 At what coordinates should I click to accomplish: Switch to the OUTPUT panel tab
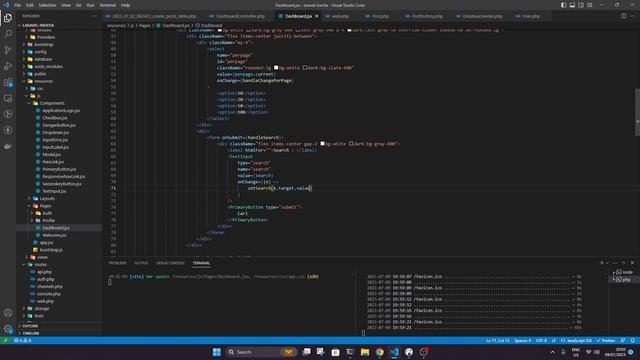[141, 263]
